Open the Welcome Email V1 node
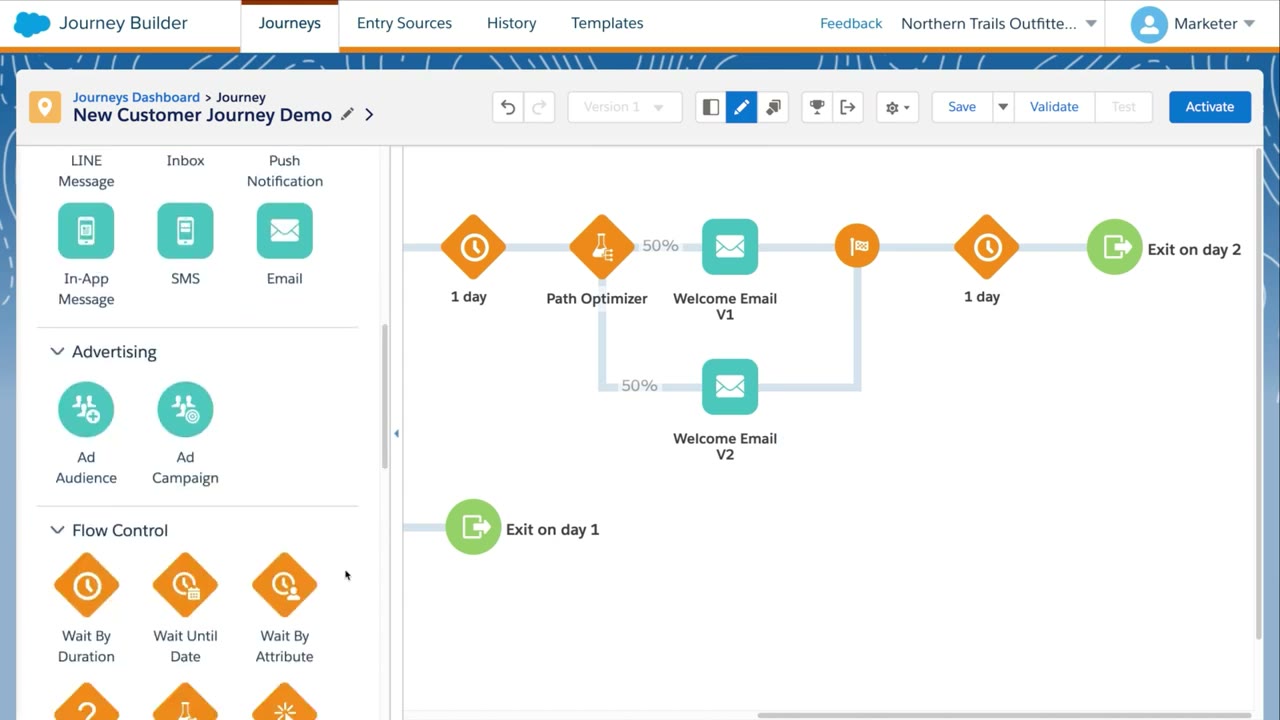Image resolution: width=1280 pixels, height=720 pixels. click(730, 247)
